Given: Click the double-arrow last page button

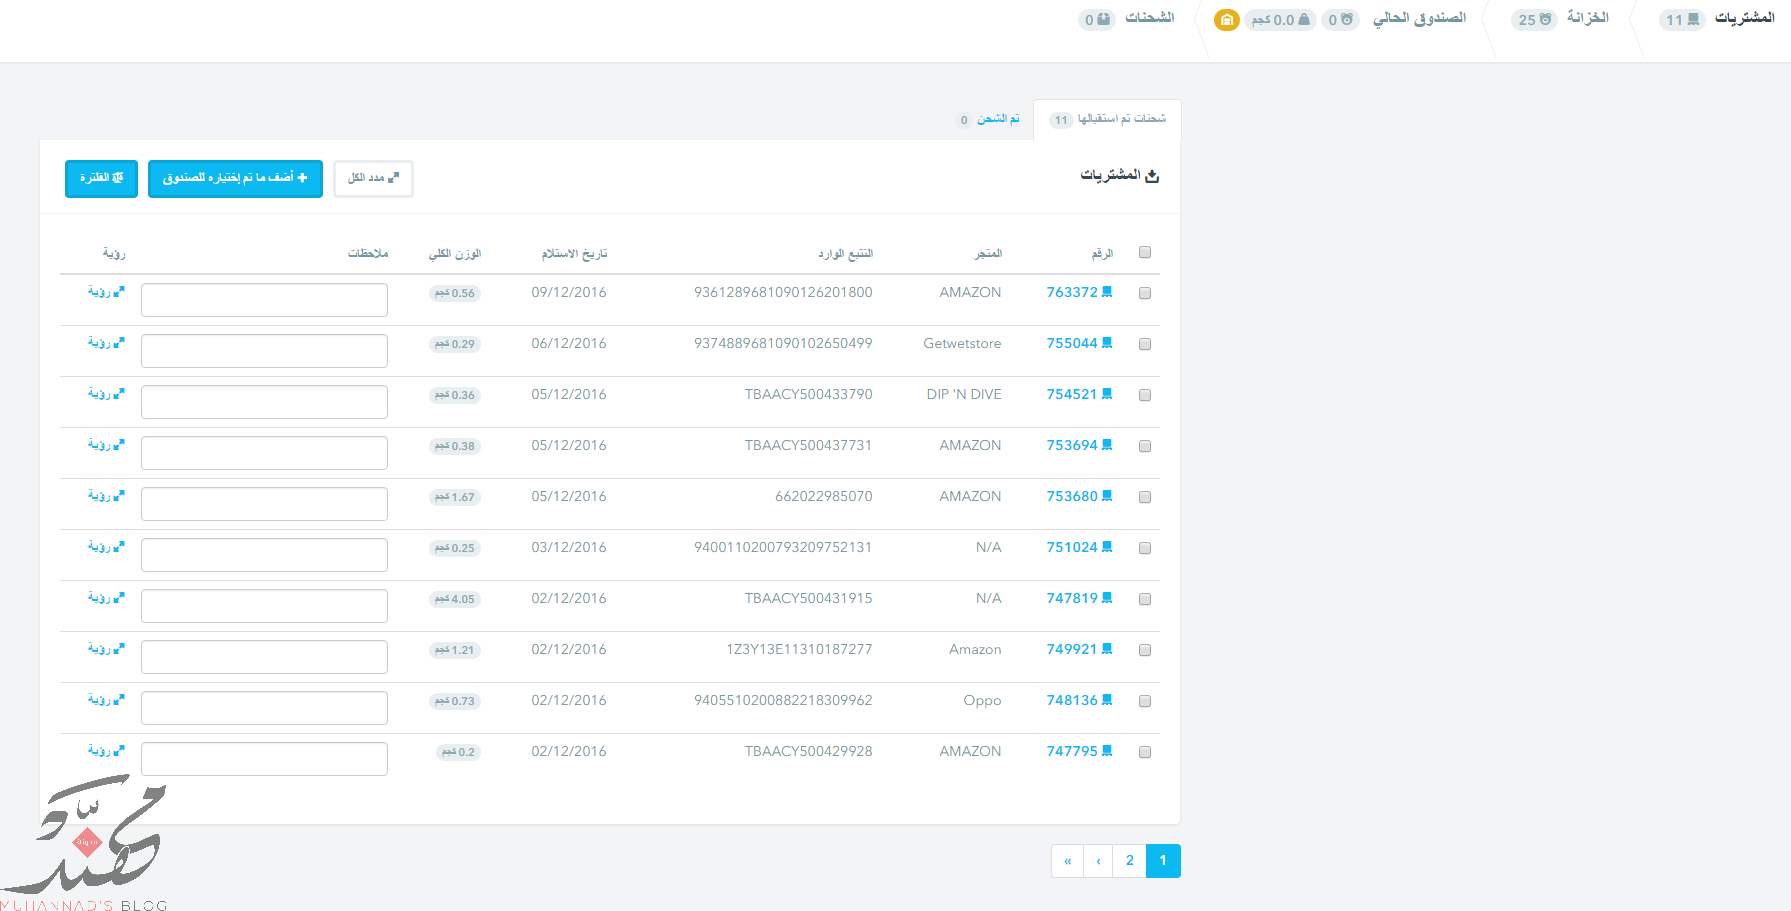Looking at the screenshot, I should (x=1068, y=861).
